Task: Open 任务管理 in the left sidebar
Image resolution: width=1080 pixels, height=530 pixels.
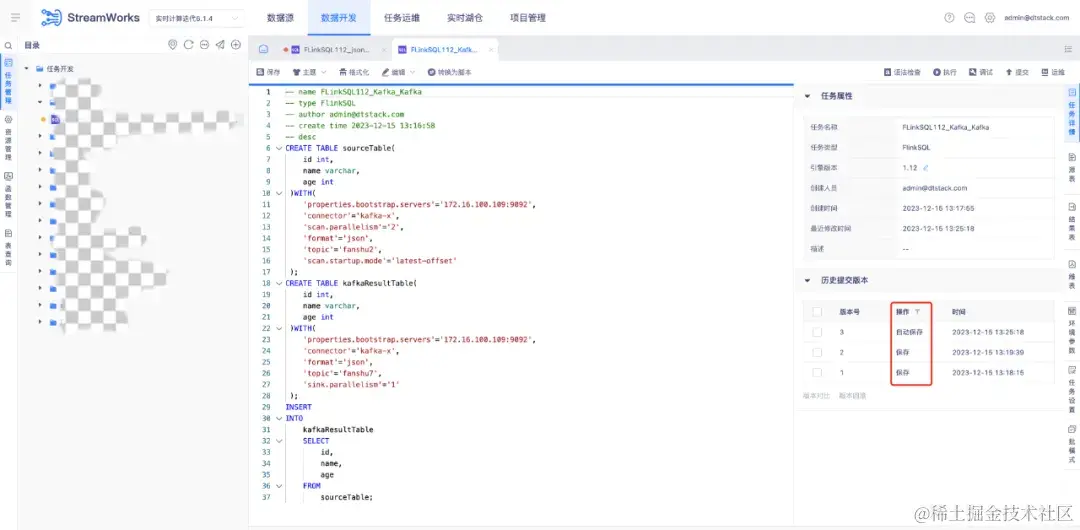Action: (x=8, y=82)
